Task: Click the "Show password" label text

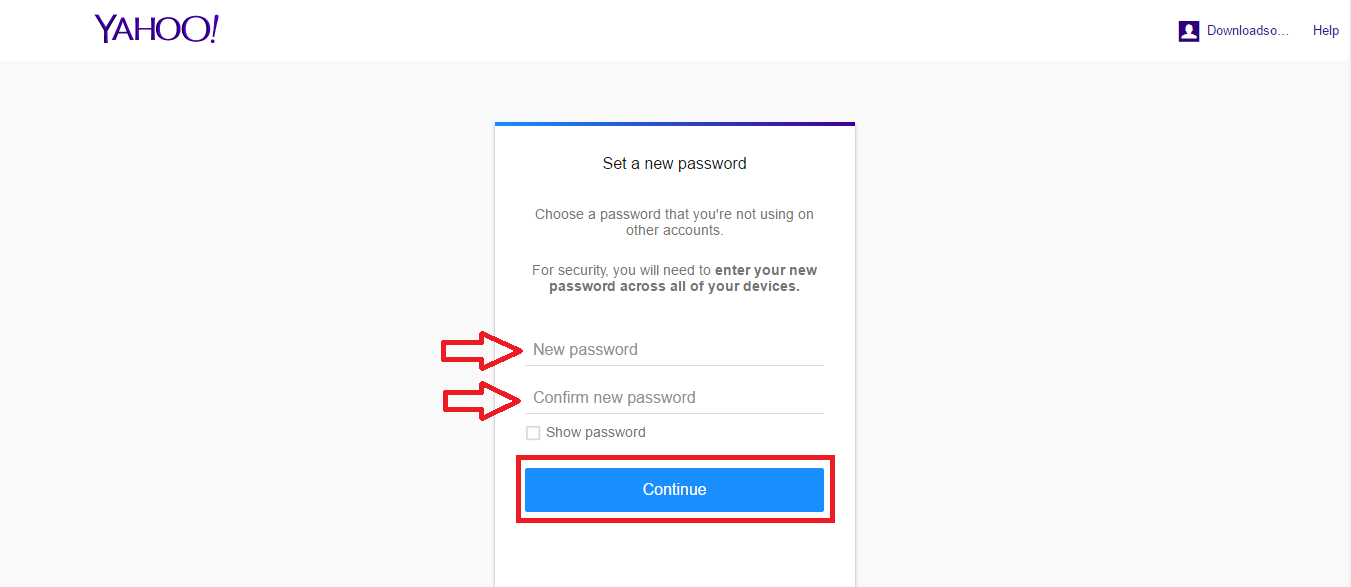Action: (x=596, y=433)
